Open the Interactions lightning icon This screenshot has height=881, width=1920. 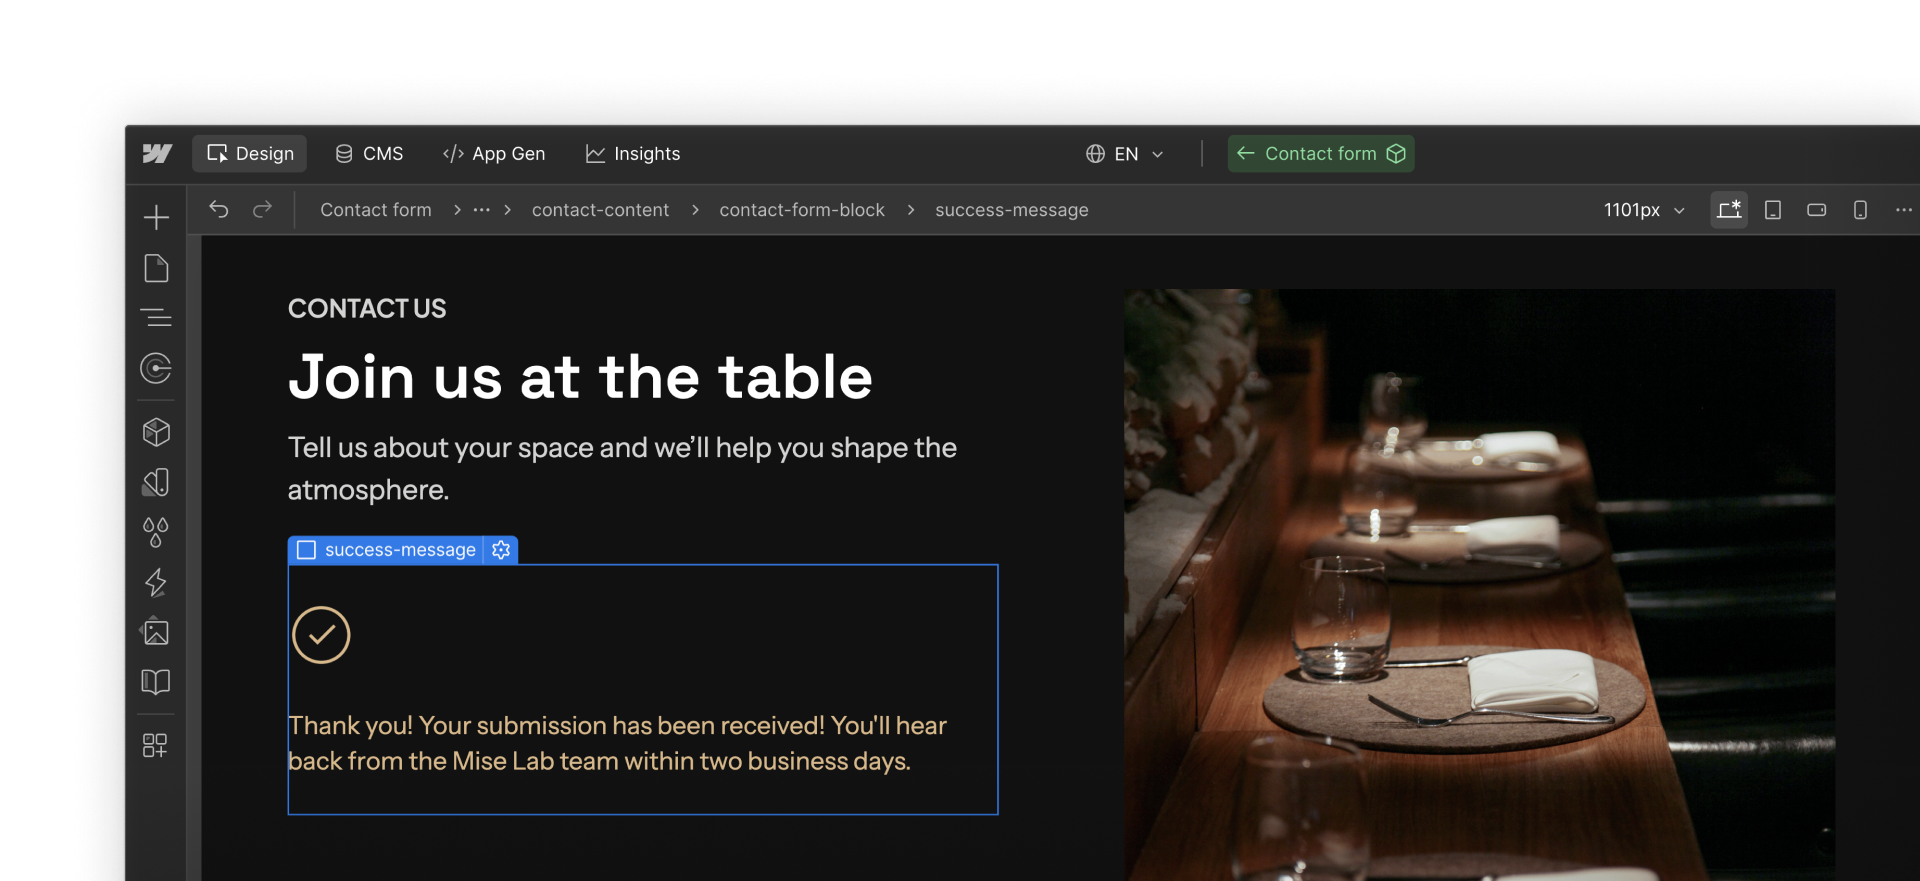pos(156,582)
